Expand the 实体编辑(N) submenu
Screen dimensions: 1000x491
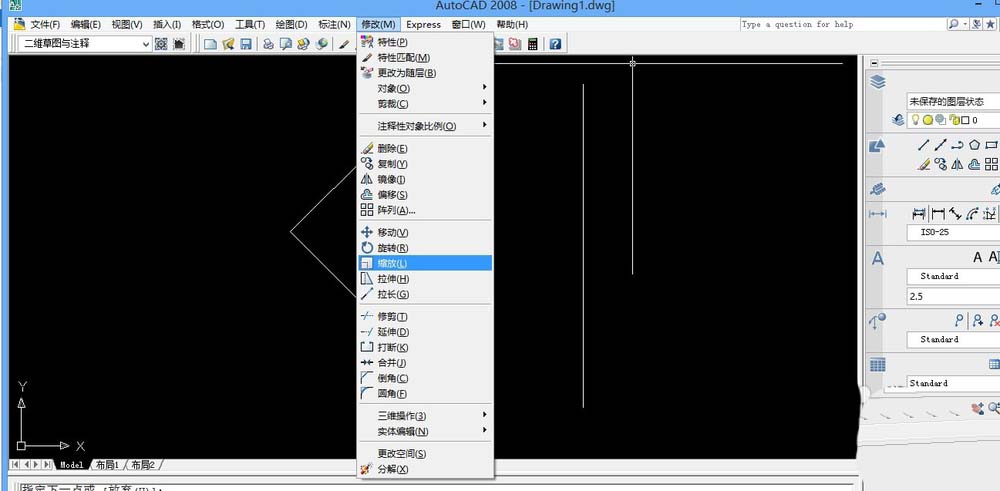425,431
